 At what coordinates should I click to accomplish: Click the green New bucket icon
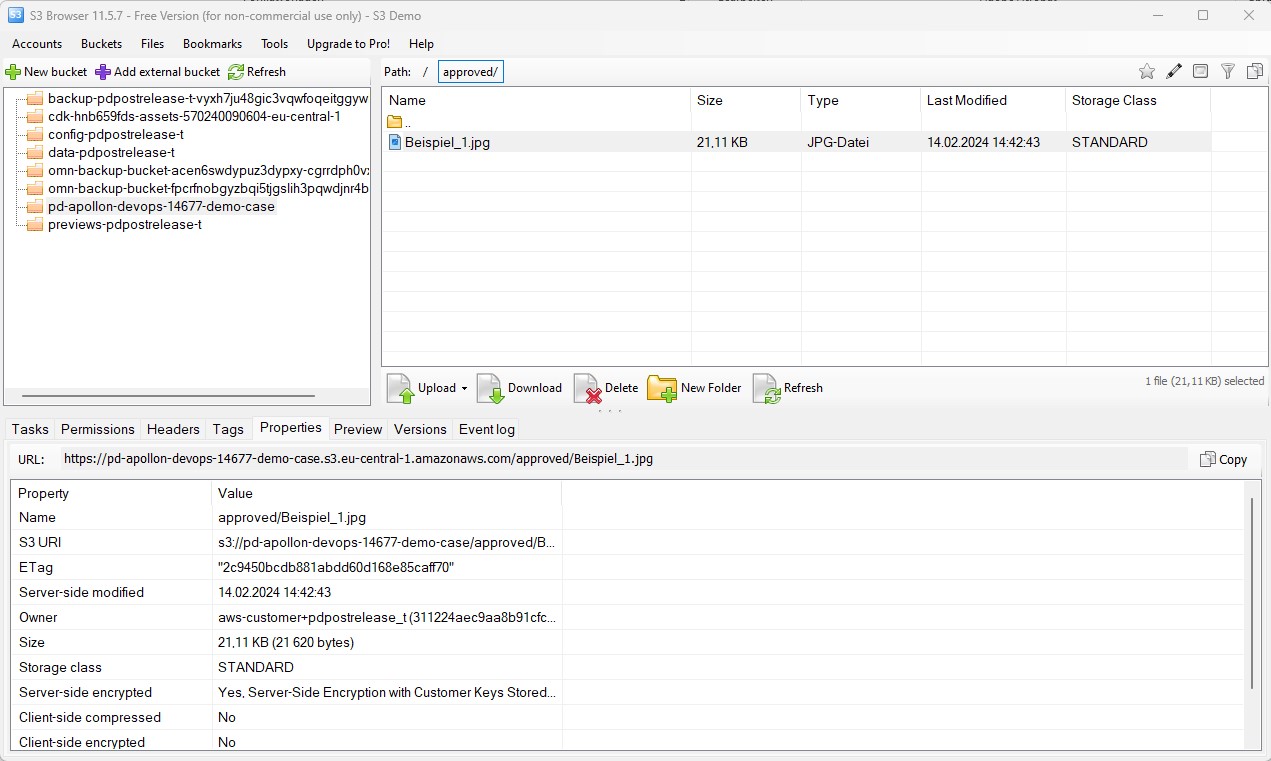pyautogui.click(x=13, y=71)
